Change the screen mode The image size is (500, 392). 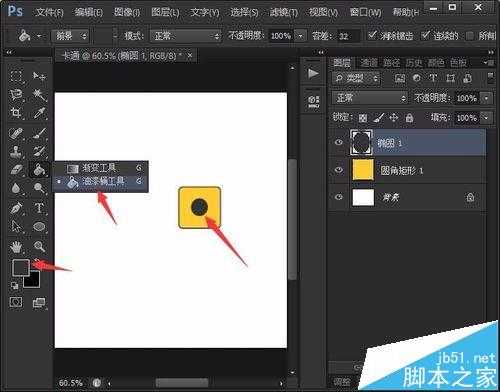coord(39,302)
